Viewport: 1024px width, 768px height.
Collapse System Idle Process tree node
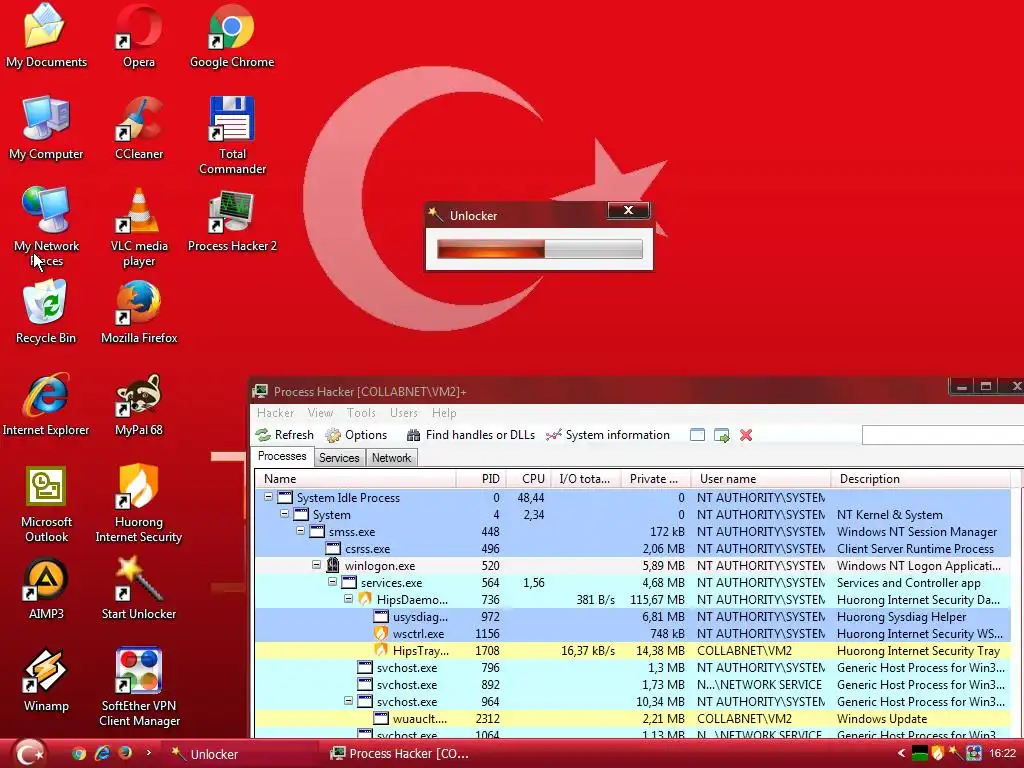[x=268, y=497]
